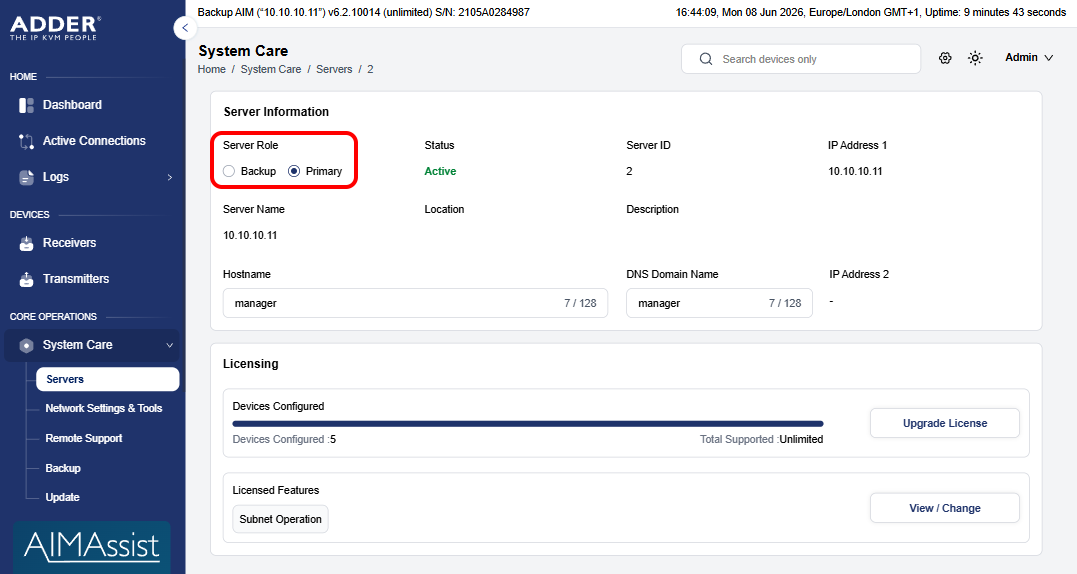
Task: Select the Primary server role radio button
Action: (294, 171)
